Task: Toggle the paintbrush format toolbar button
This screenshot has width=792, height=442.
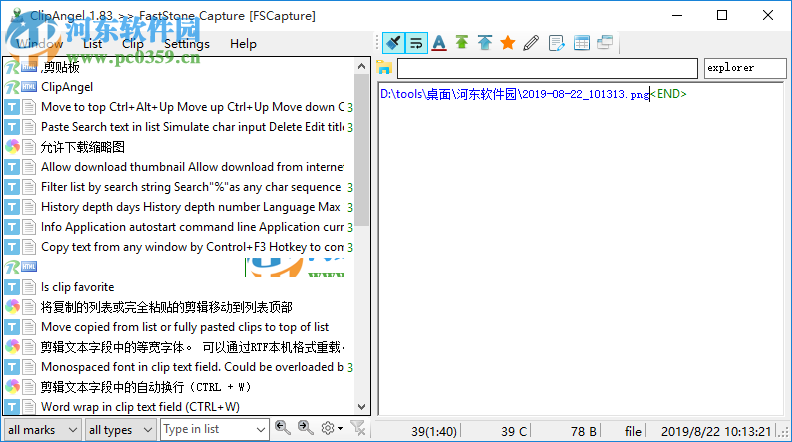Action: click(393, 43)
